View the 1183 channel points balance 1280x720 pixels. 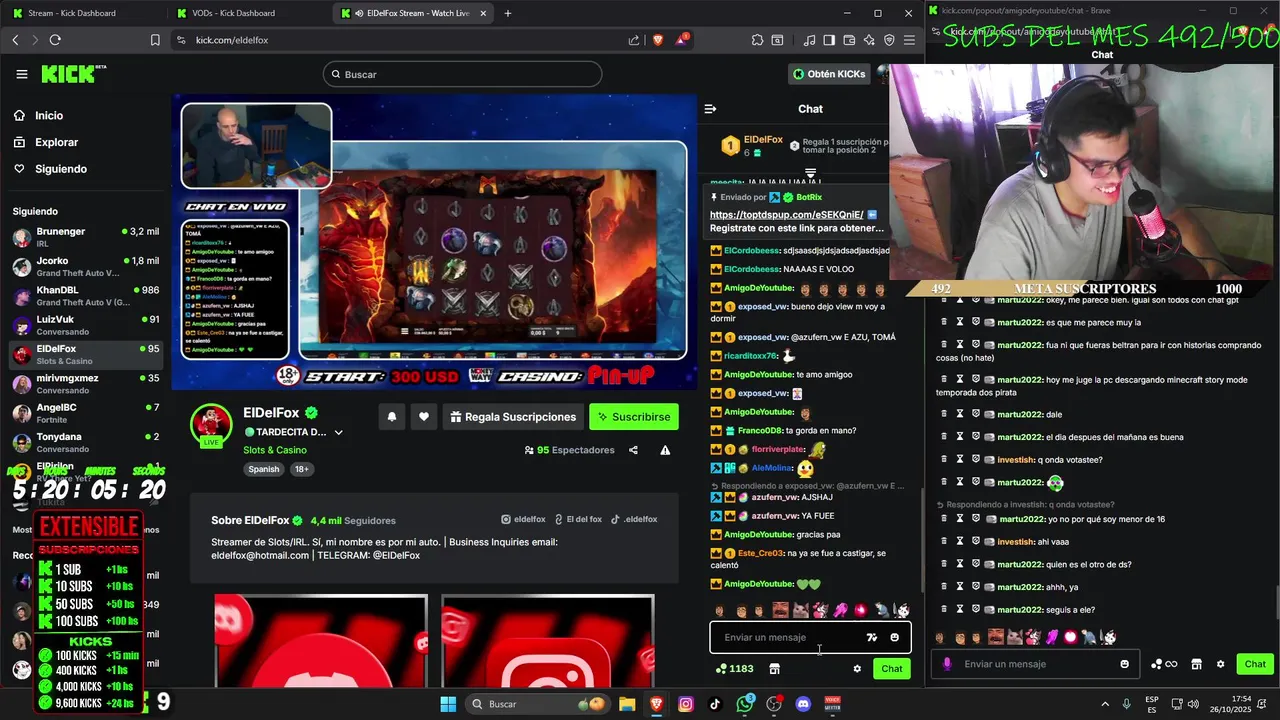tap(735, 668)
